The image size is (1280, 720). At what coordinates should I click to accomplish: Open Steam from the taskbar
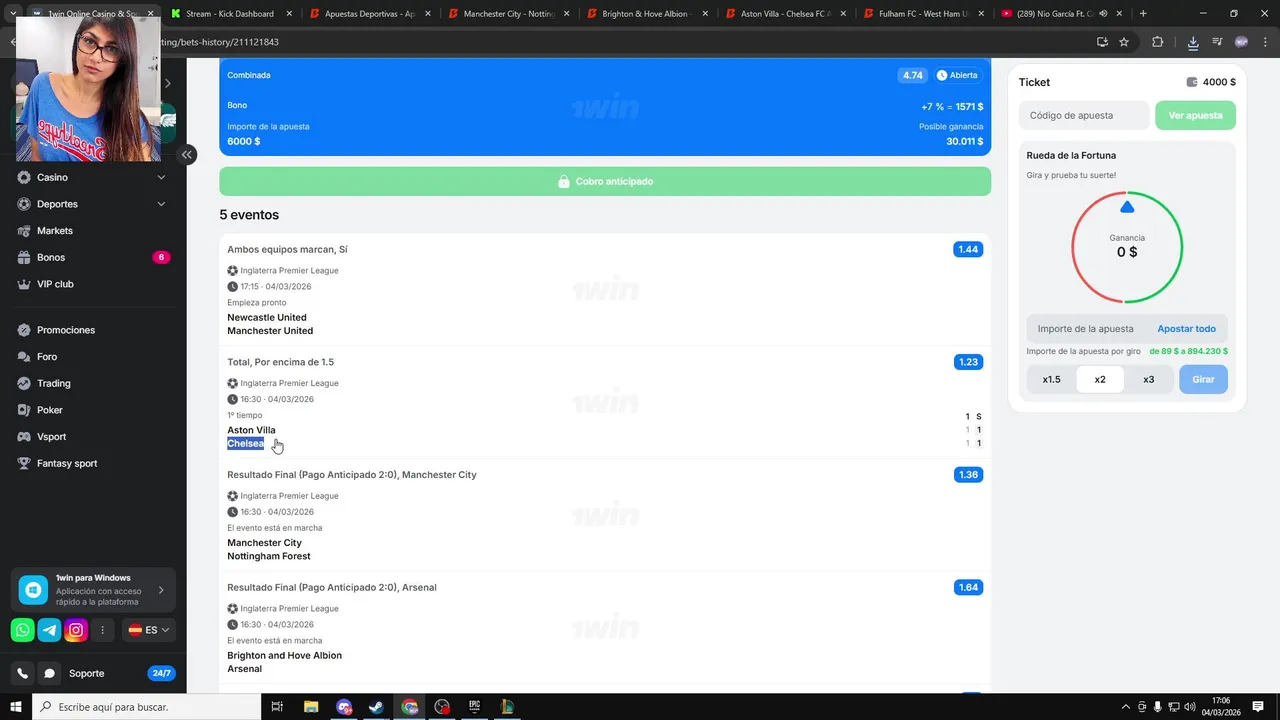pos(376,707)
